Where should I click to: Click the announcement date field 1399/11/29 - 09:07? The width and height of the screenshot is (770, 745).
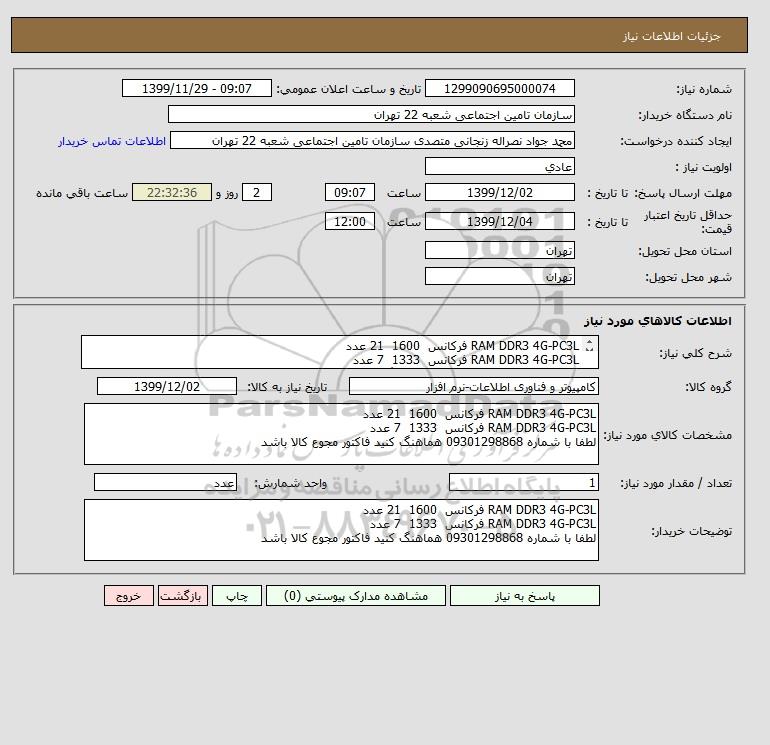pyautogui.click(x=196, y=88)
